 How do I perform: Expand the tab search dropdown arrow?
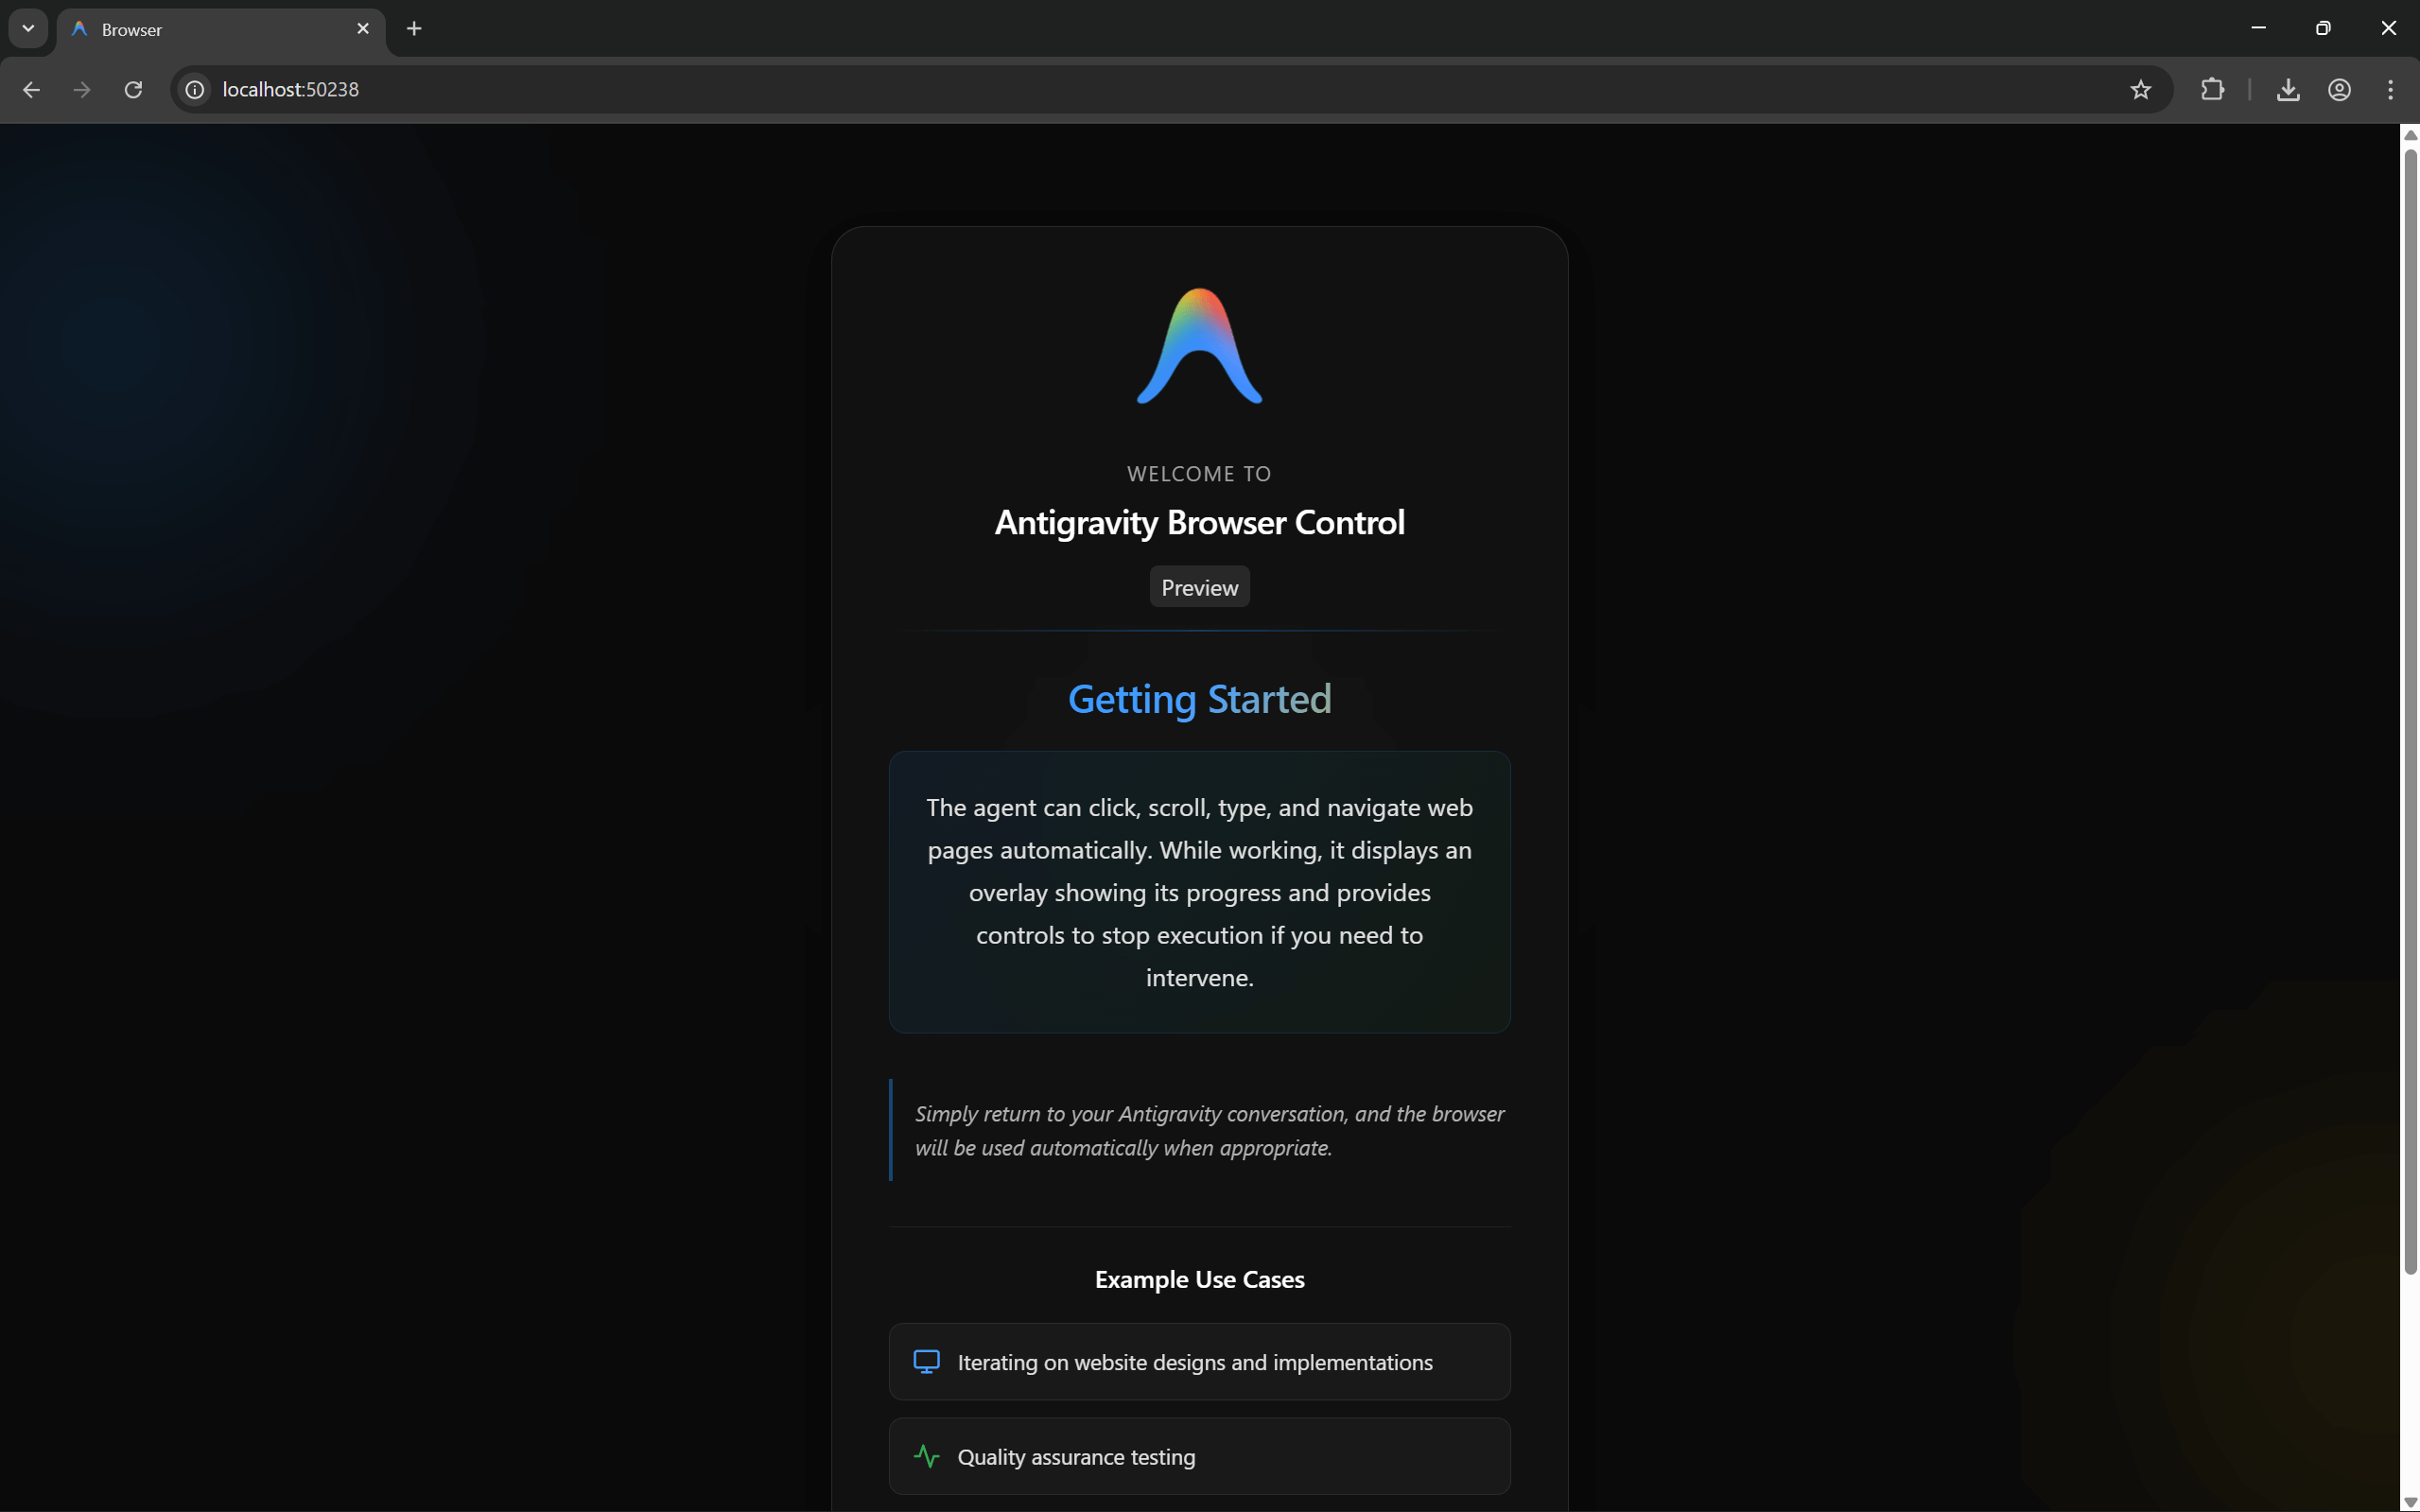point(28,28)
